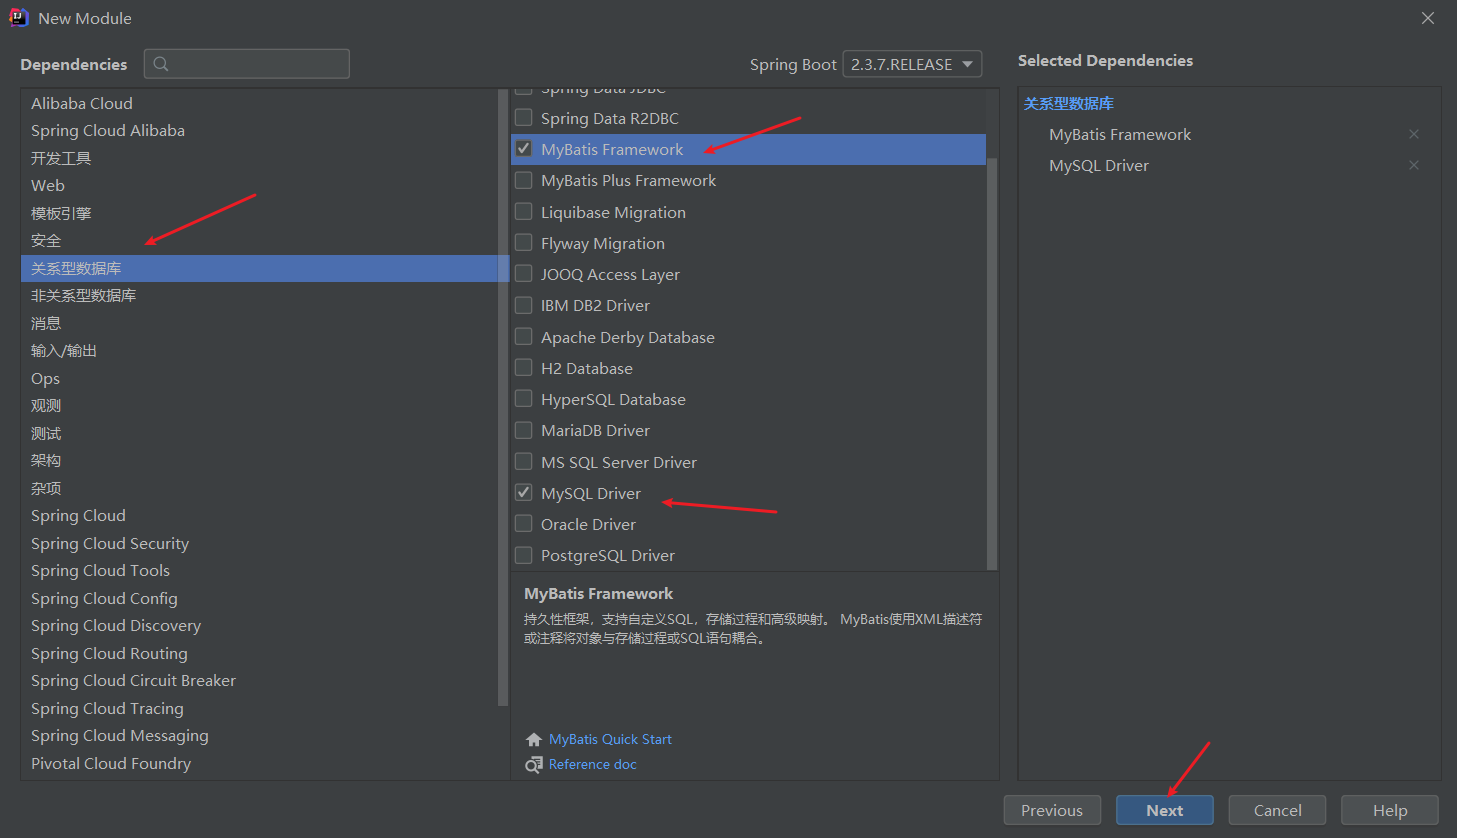Select the Spring Cloud Routing category

259,653
